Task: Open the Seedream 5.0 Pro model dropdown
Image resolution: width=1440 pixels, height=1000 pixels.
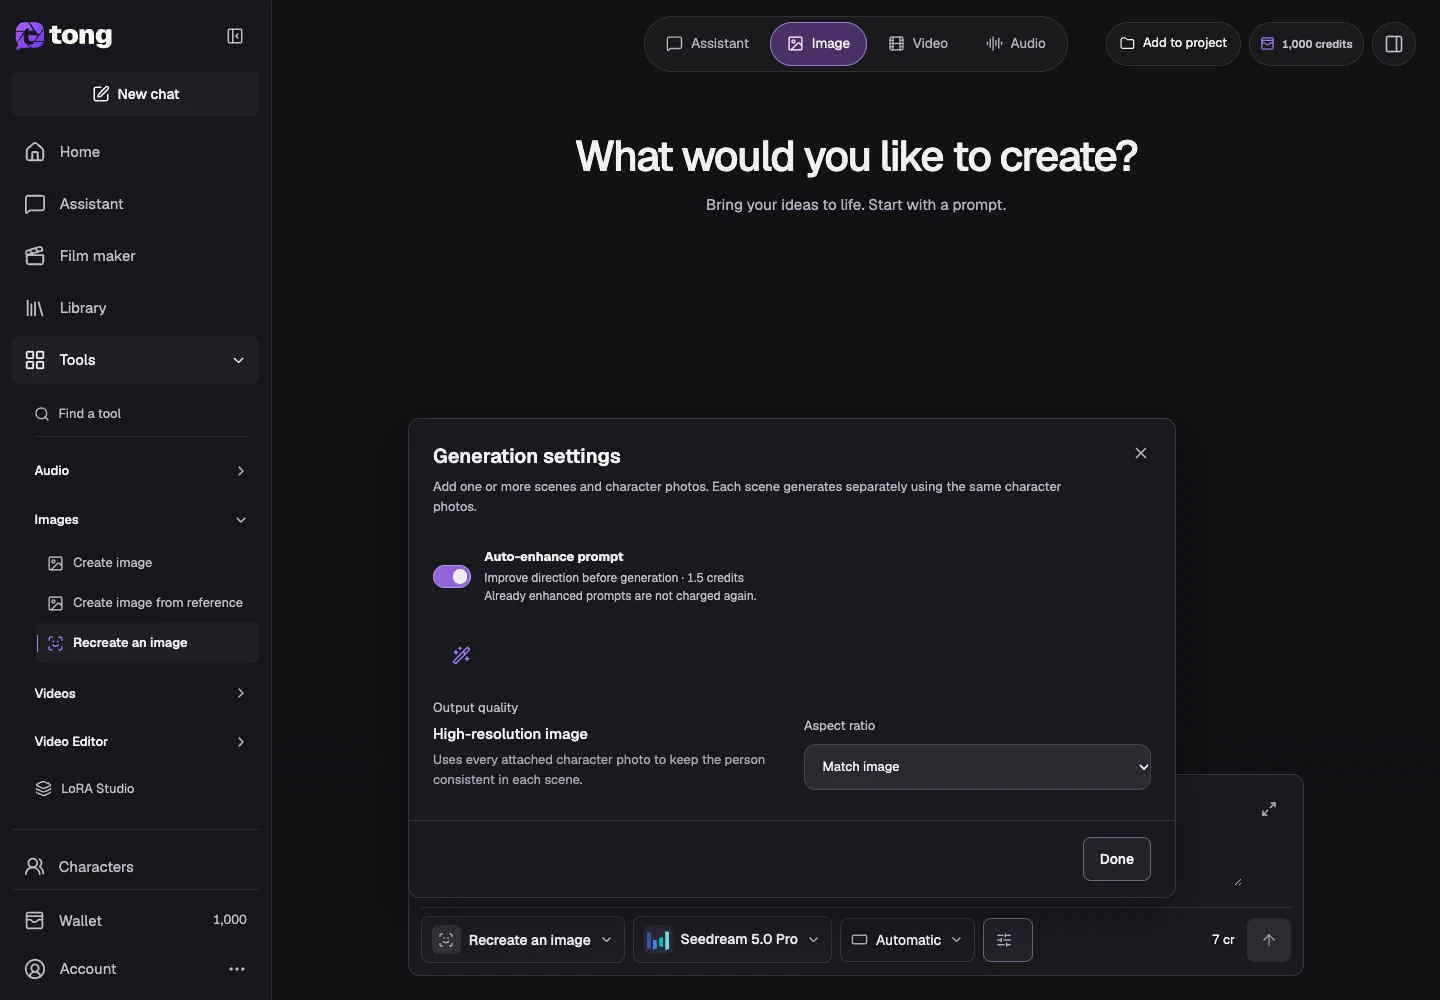Action: pyautogui.click(x=732, y=940)
